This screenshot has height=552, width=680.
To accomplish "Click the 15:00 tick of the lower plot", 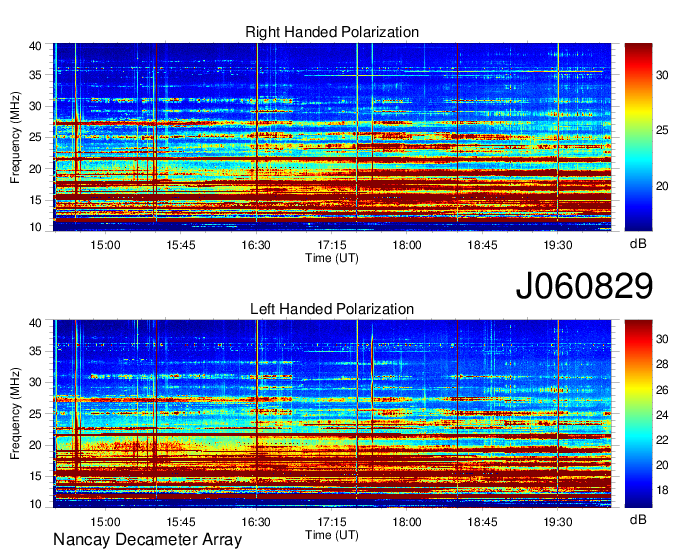I will 105,522.
